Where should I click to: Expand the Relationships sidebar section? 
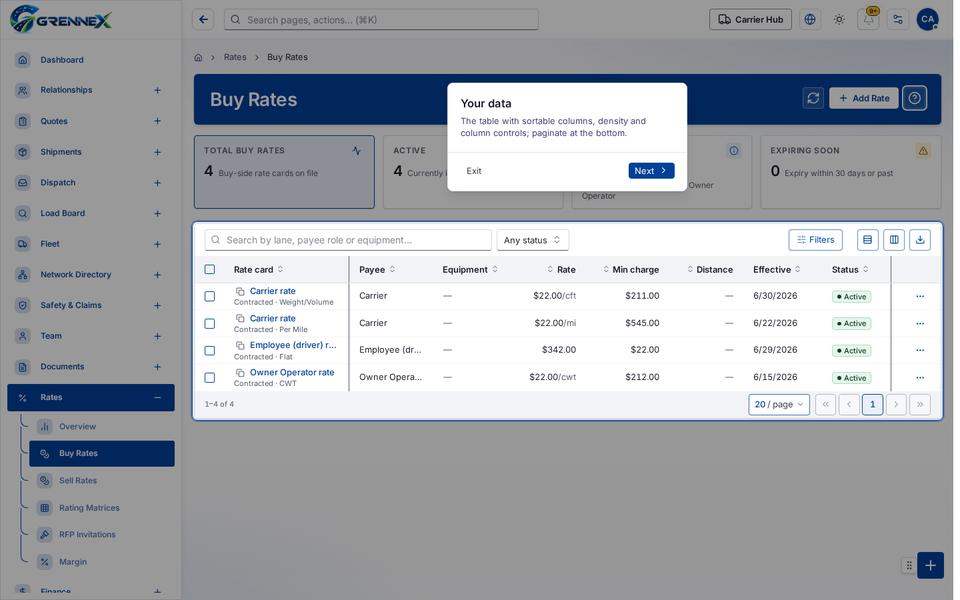point(157,90)
